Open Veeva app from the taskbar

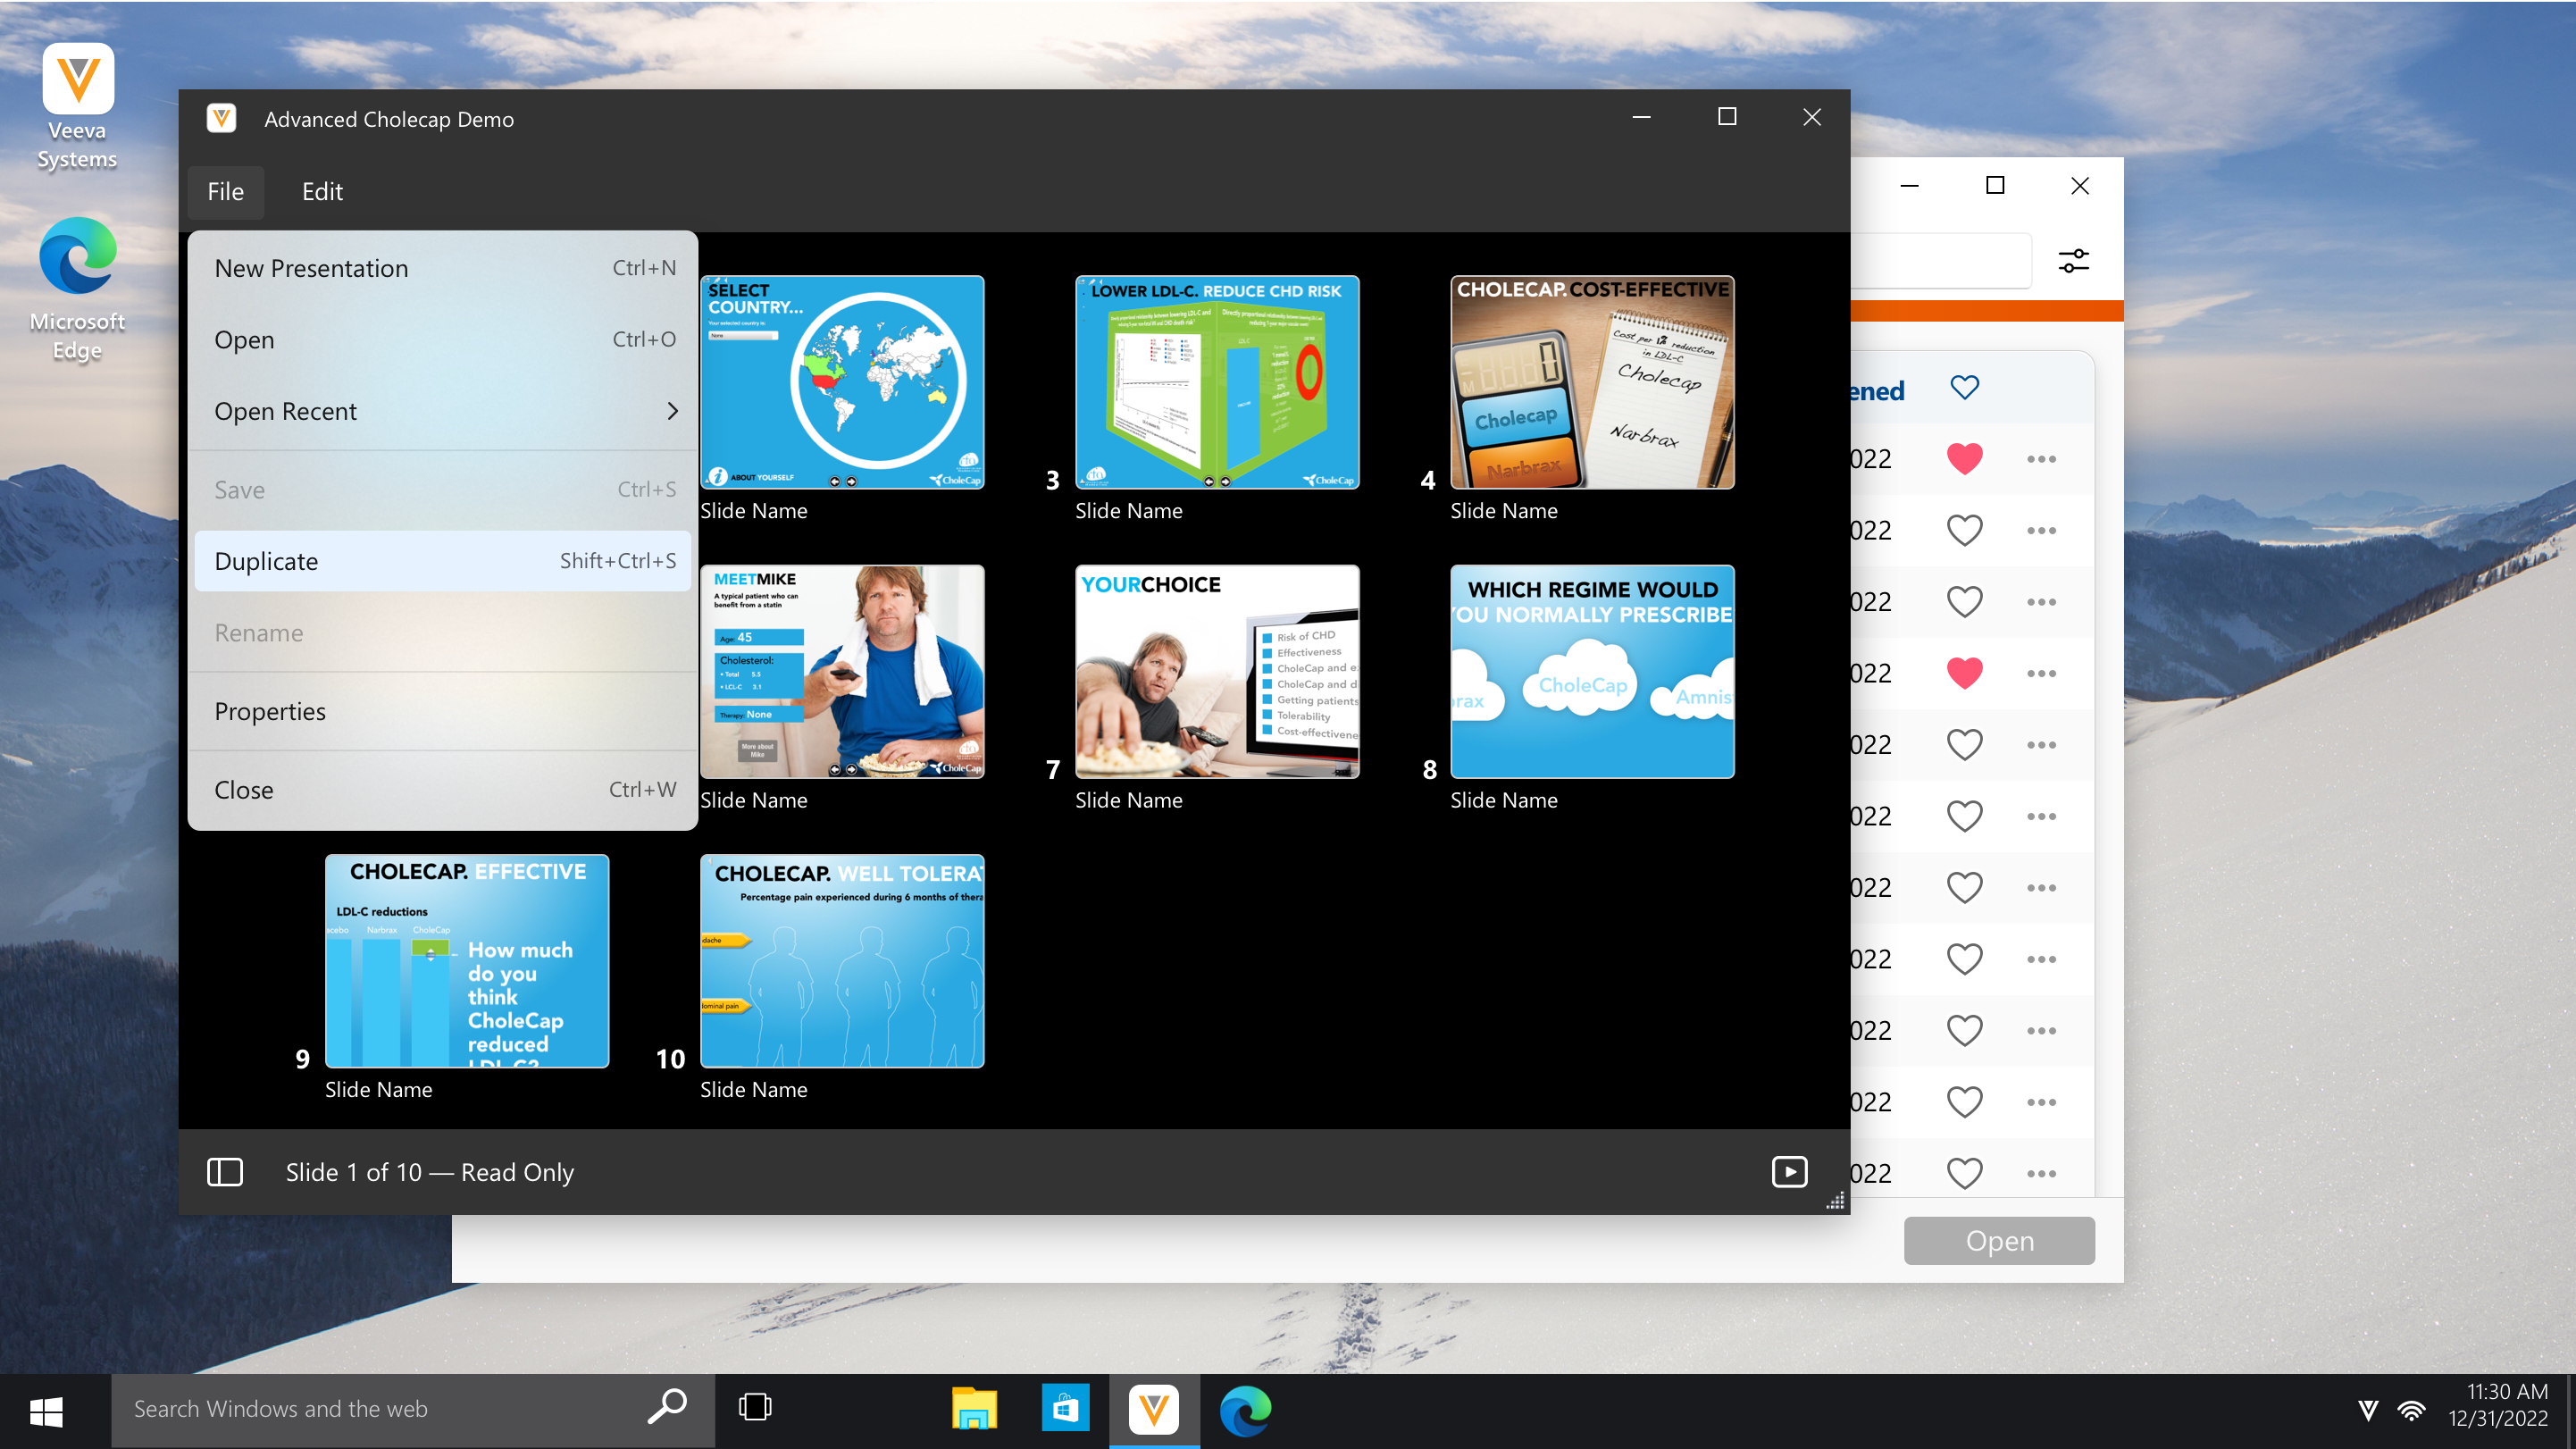pyautogui.click(x=1153, y=1409)
